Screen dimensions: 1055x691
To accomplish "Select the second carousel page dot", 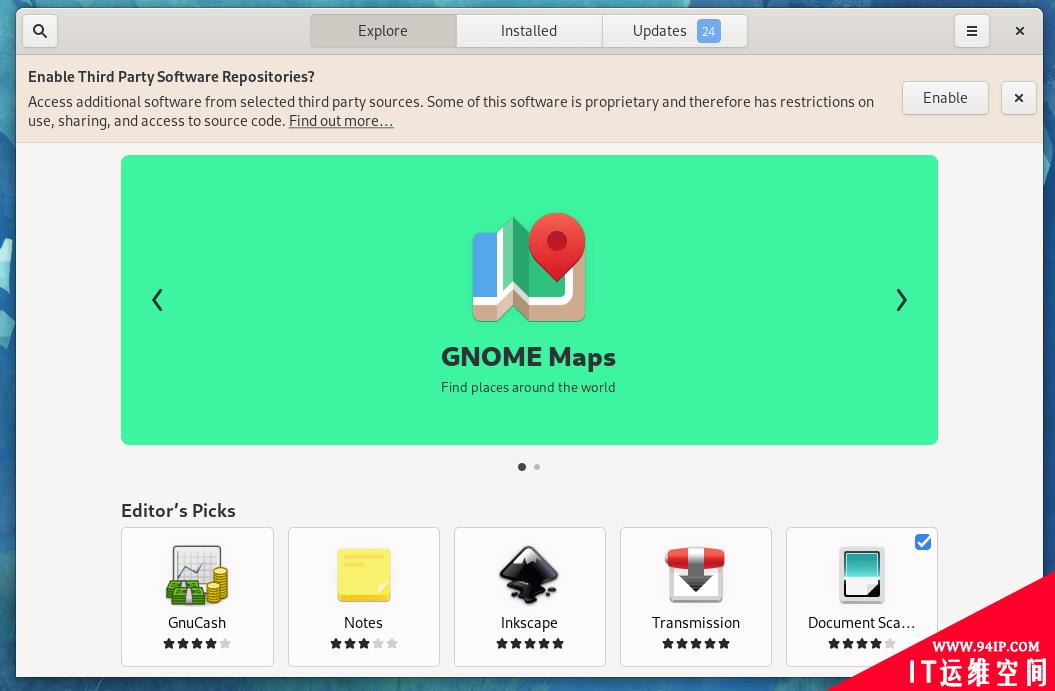I will [537, 467].
